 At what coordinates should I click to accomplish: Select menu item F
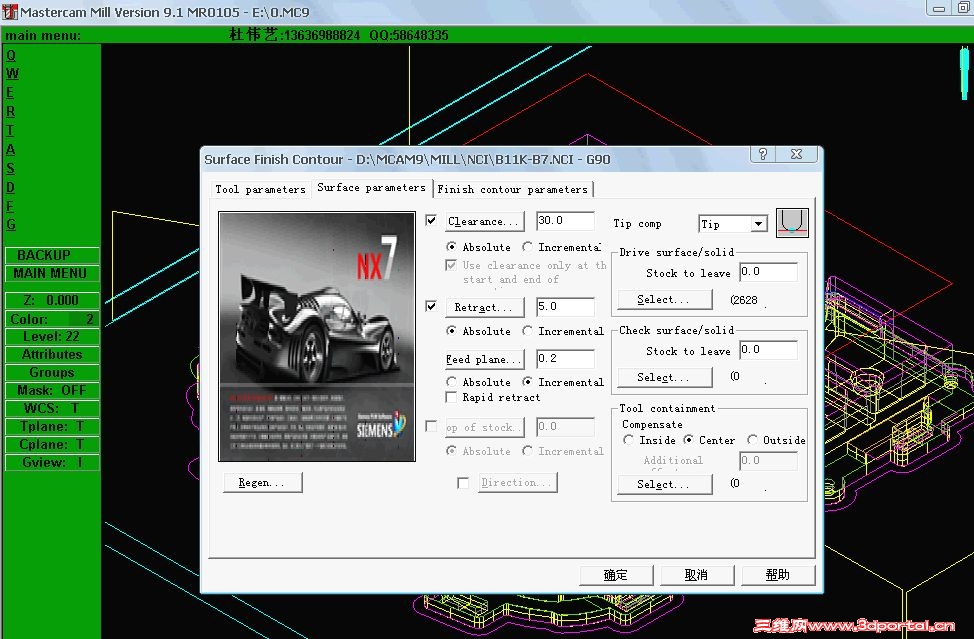tap(10, 206)
